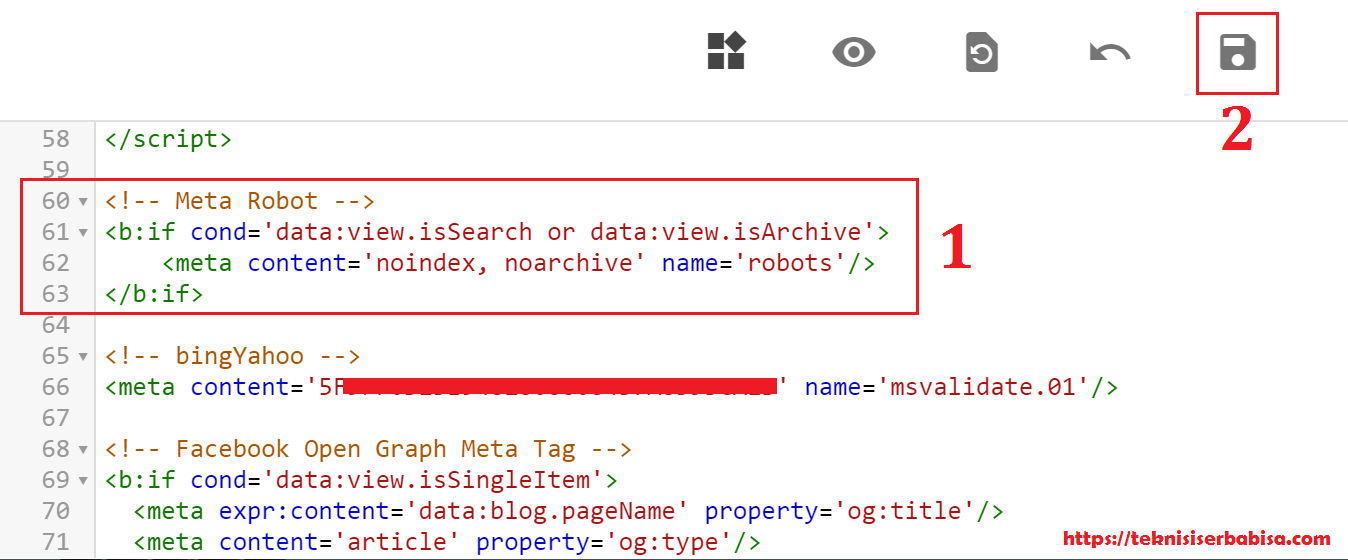This screenshot has width=1348, height=560.
Task: Click line number 64 in the gutter
Action: point(55,325)
